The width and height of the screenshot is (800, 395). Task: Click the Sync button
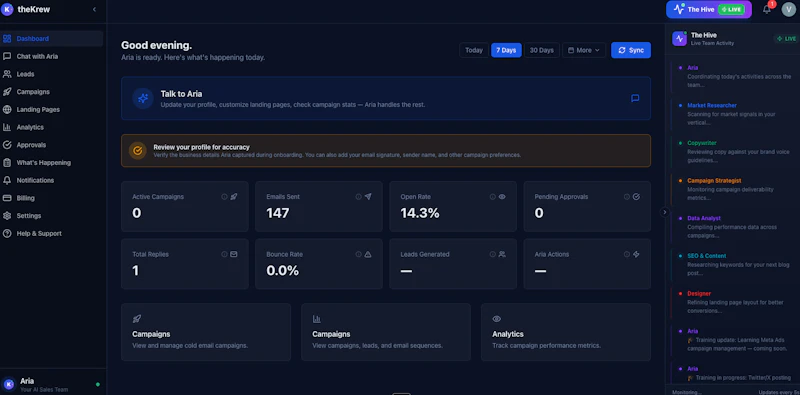click(x=631, y=50)
